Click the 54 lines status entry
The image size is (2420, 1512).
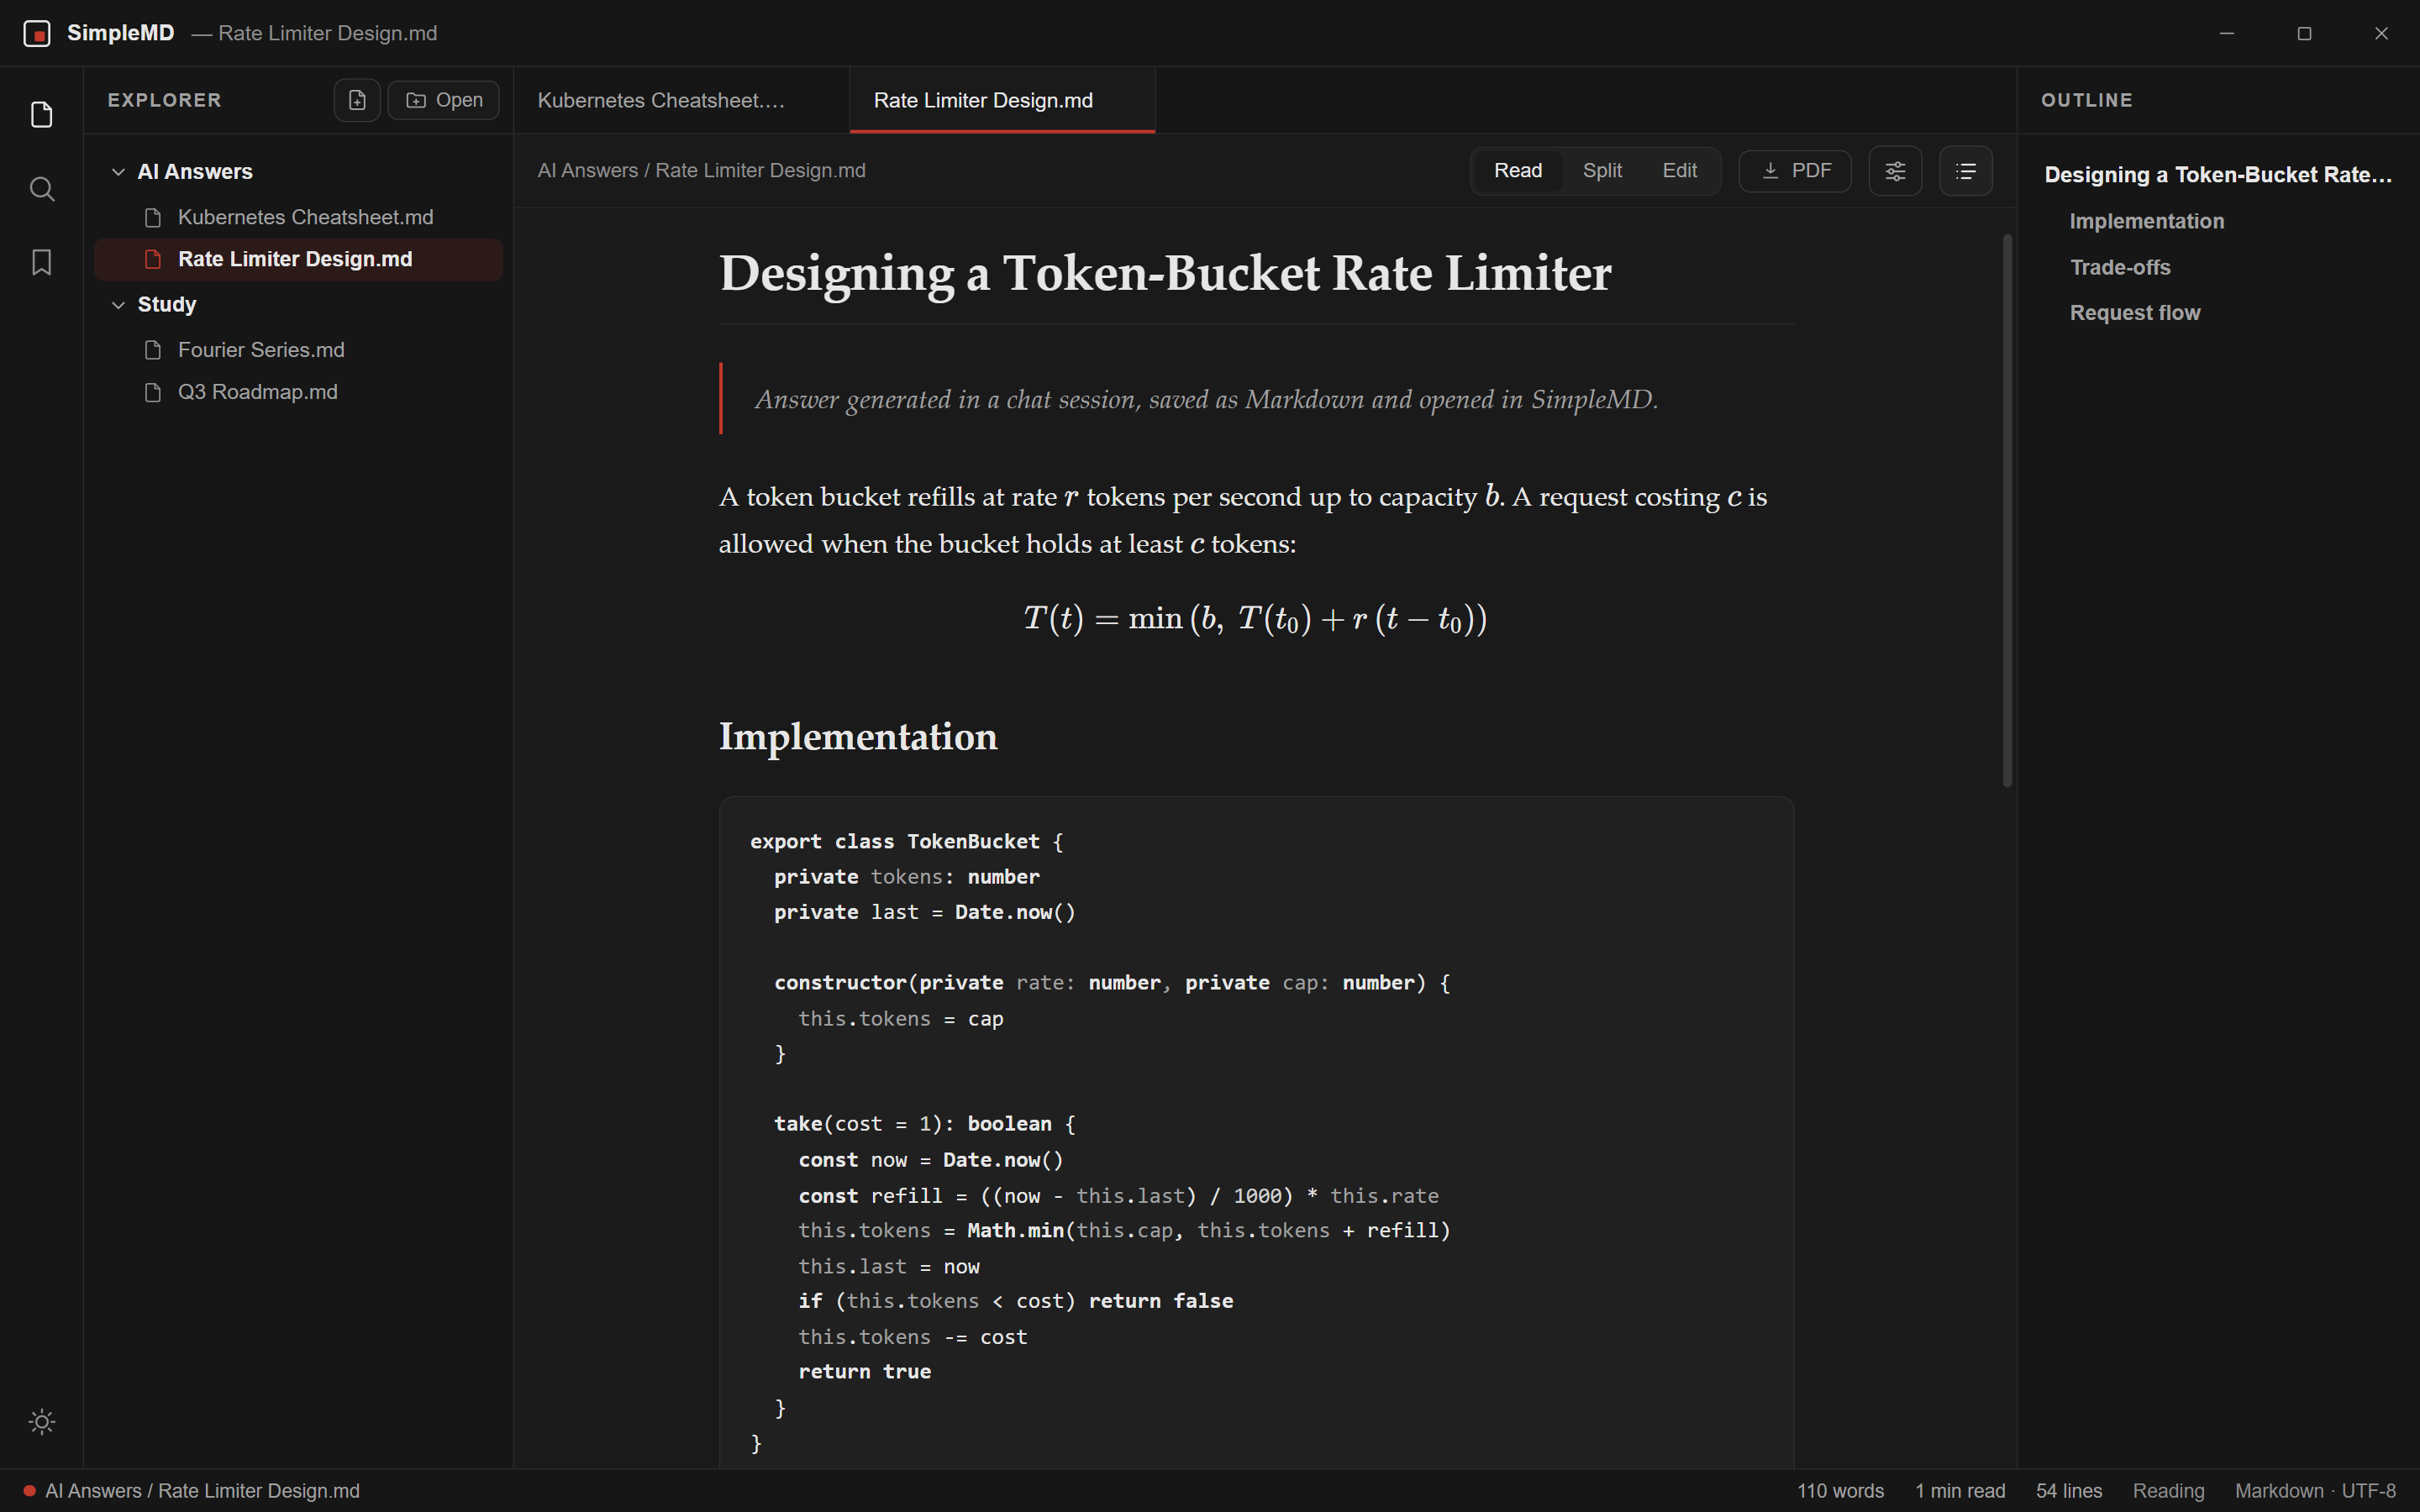pos(2069,1491)
